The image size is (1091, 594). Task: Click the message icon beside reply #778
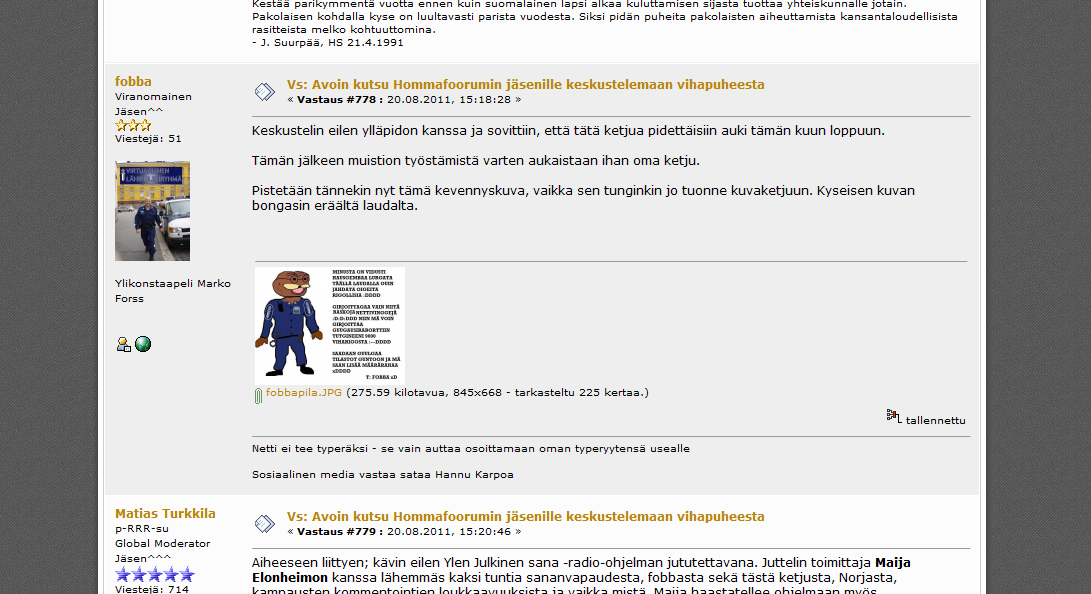pos(264,92)
